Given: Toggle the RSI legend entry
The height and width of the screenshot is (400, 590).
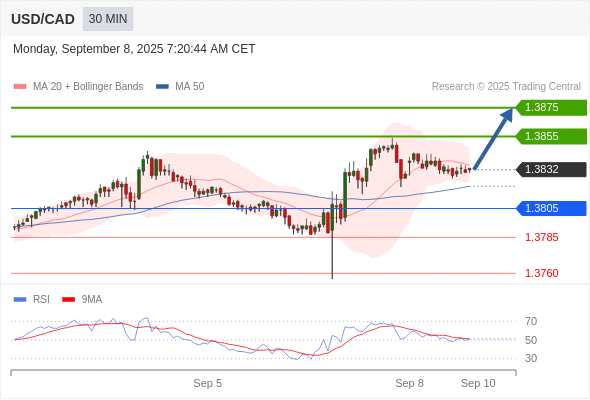Looking at the screenshot, I should tap(32, 300).
